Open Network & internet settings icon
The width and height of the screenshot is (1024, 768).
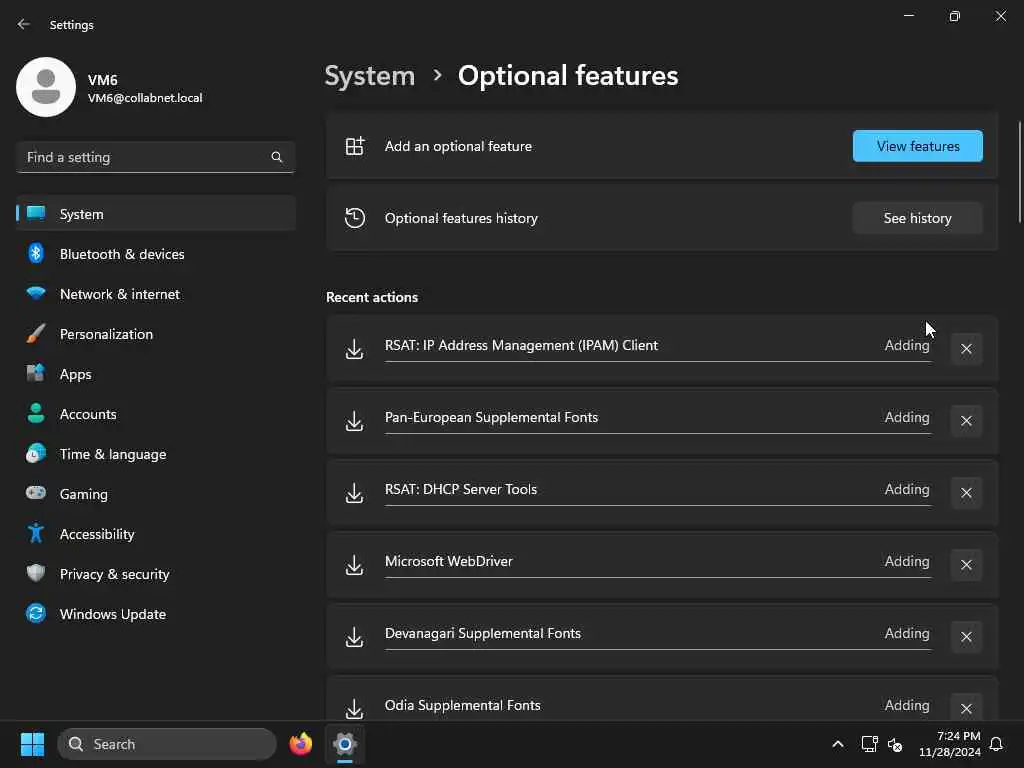pyautogui.click(x=36, y=294)
